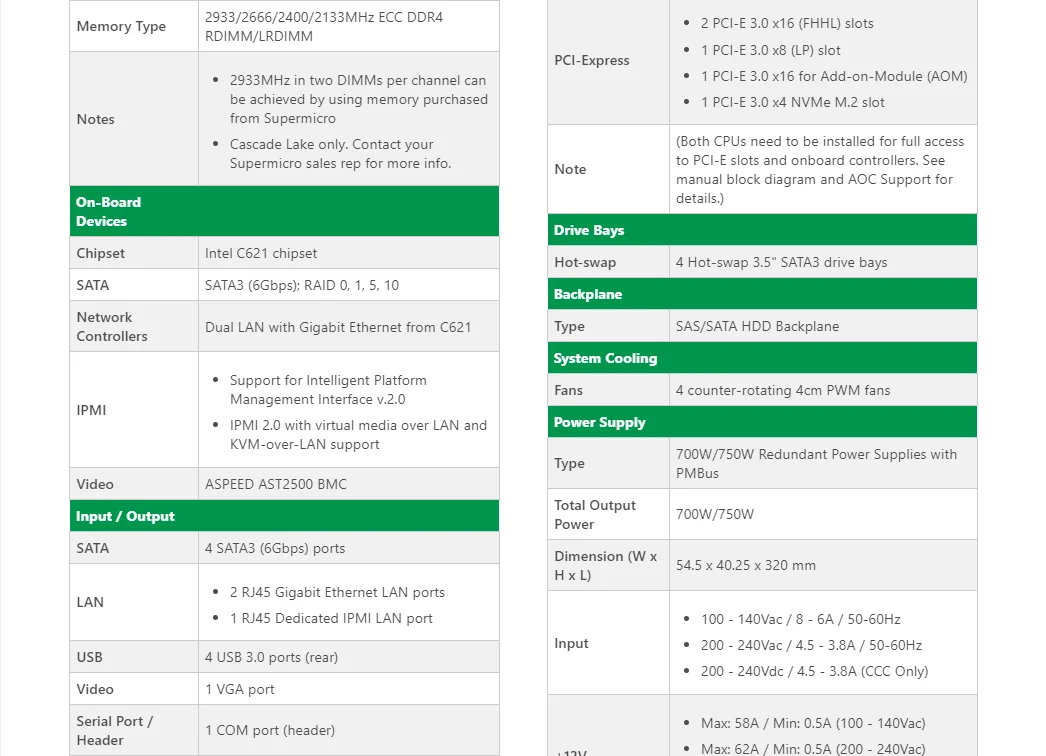Click '200 - 240Vdc / 4.5 - 3.8A (CCC Only)' bullet

pyautogui.click(x=814, y=671)
